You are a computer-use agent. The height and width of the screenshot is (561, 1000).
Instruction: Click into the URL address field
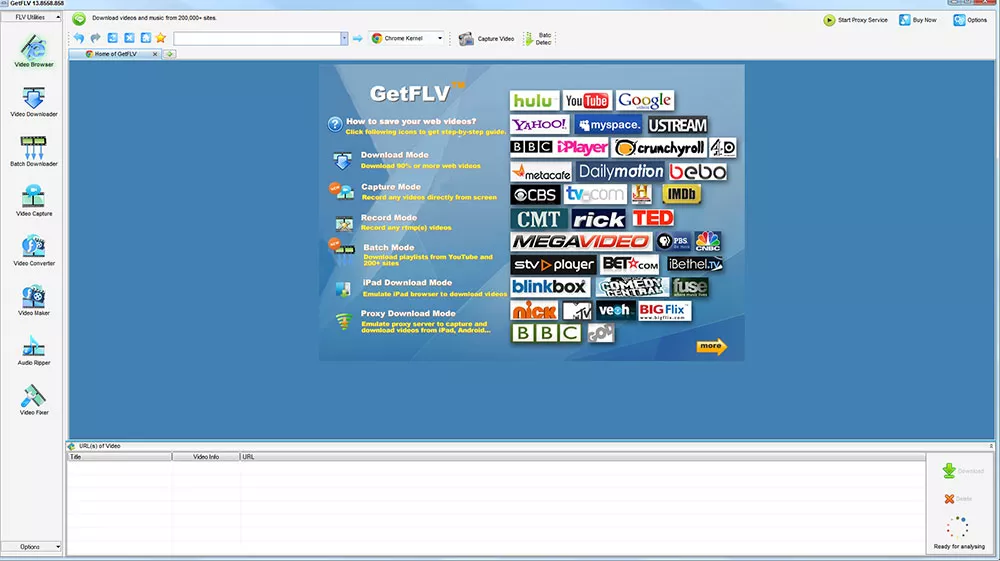(257, 38)
